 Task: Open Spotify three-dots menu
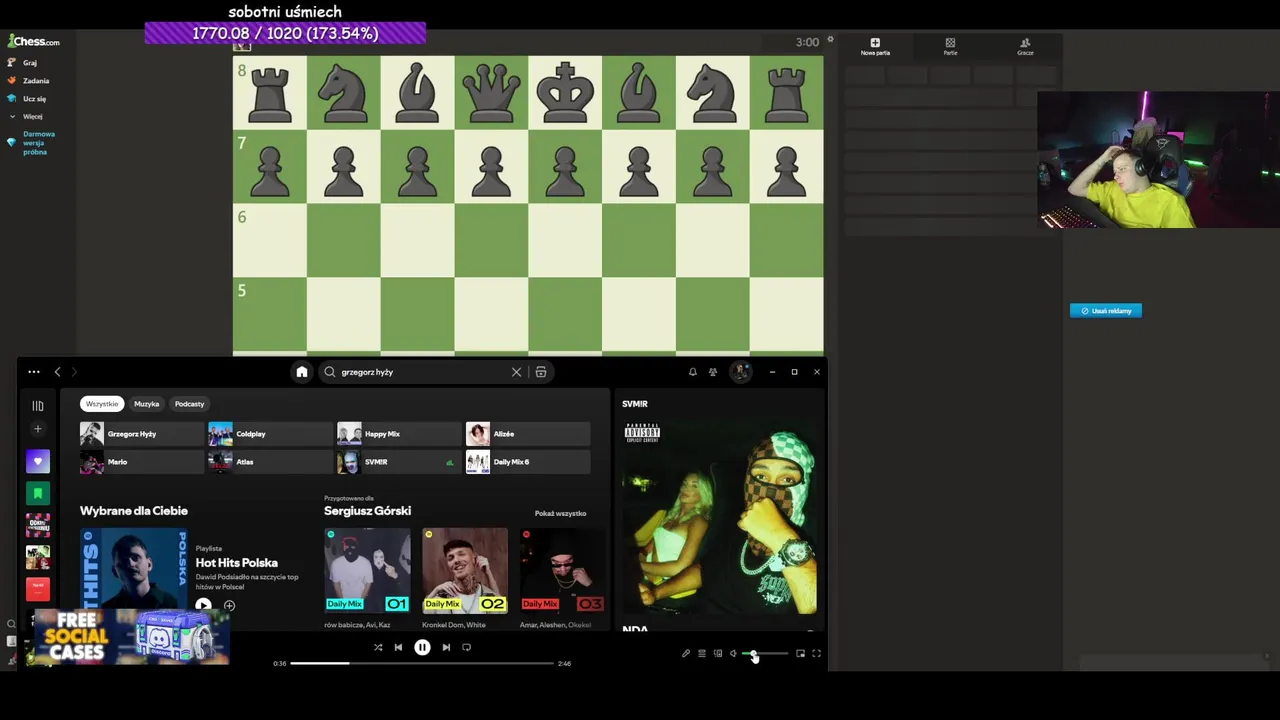(34, 372)
